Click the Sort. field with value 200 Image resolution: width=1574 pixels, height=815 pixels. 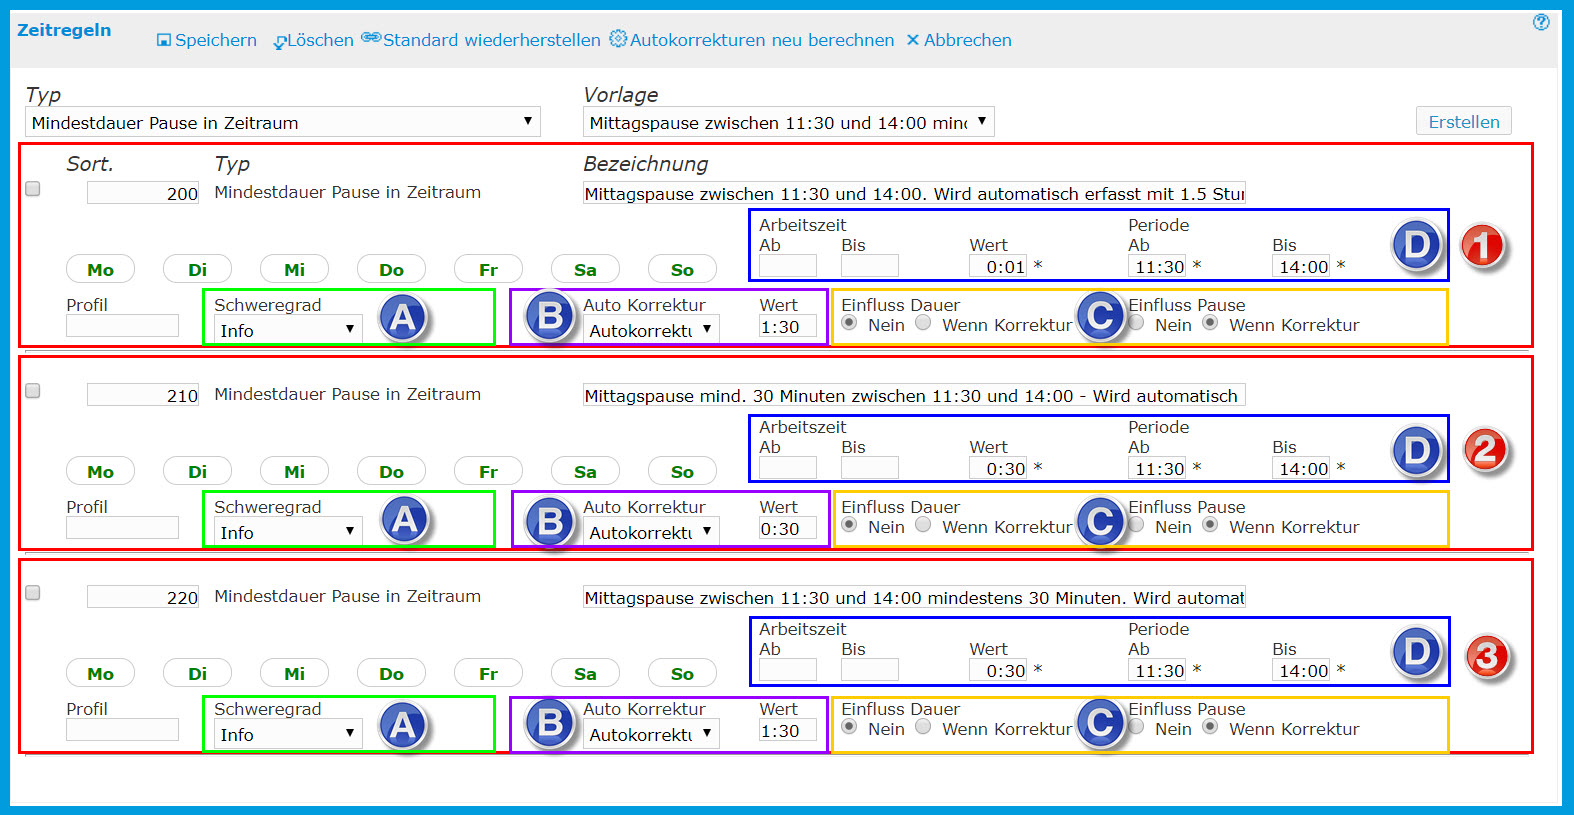click(x=143, y=193)
